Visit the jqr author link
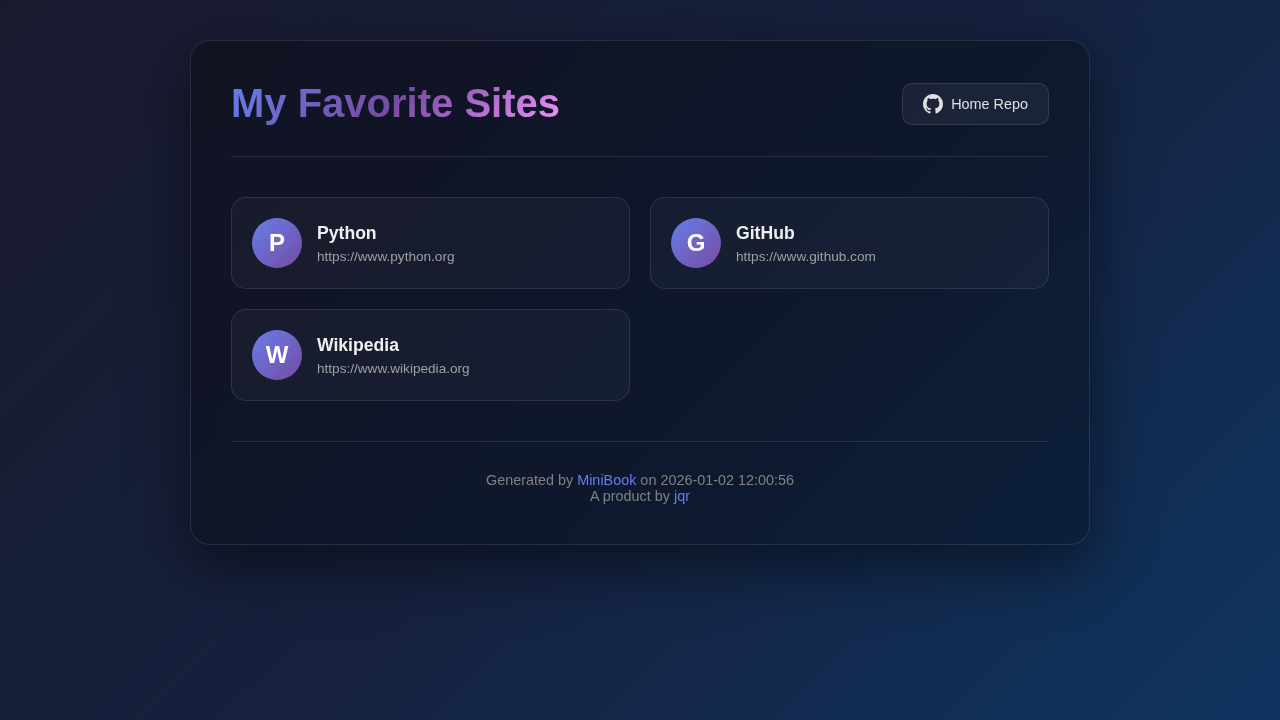The width and height of the screenshot is (1280, 720). [x=682, y=496]
